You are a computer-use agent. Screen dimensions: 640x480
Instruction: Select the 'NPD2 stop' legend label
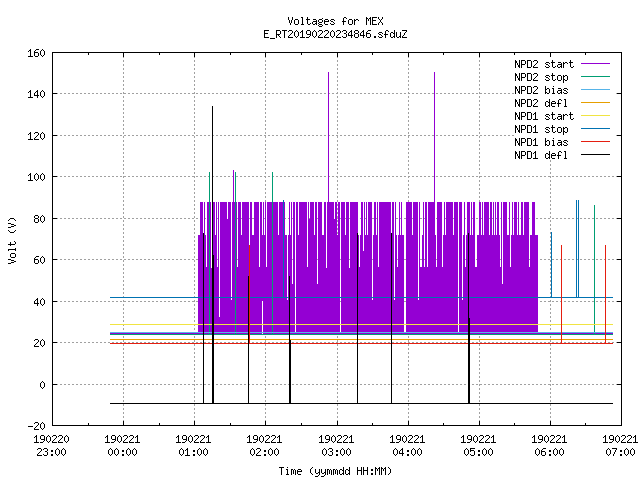(x=541, y=77)
